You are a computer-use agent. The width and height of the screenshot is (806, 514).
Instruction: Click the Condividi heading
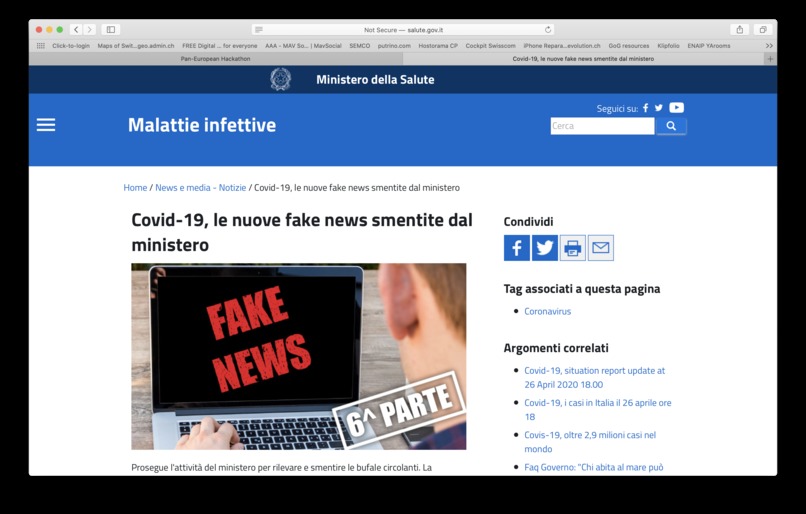528,222
